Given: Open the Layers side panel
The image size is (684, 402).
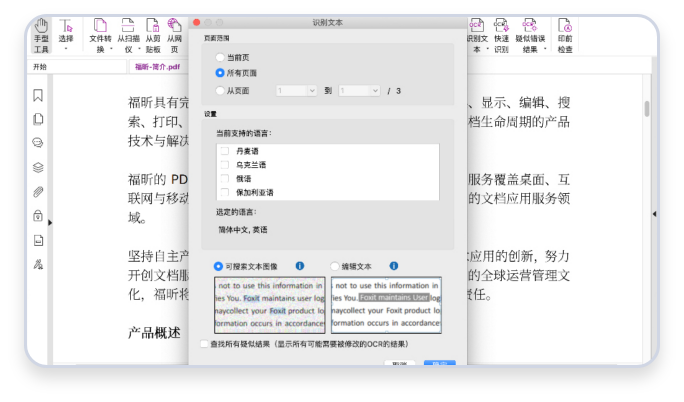Looking at the screenshot, I should (38, 167).
